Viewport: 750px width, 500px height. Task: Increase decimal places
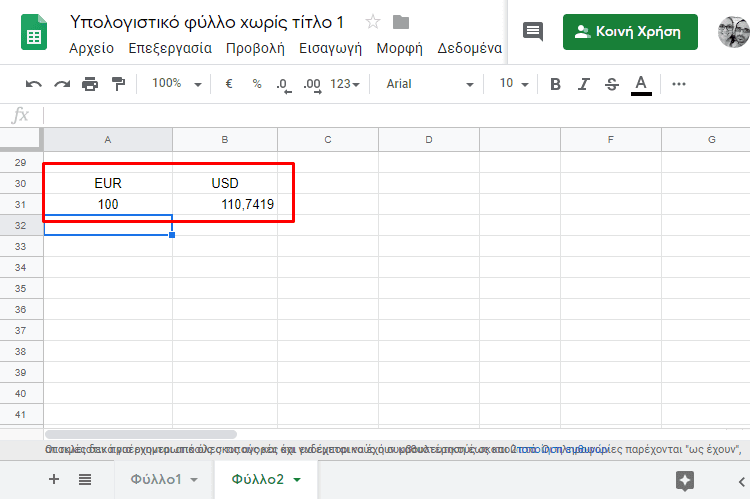[312, 85]
